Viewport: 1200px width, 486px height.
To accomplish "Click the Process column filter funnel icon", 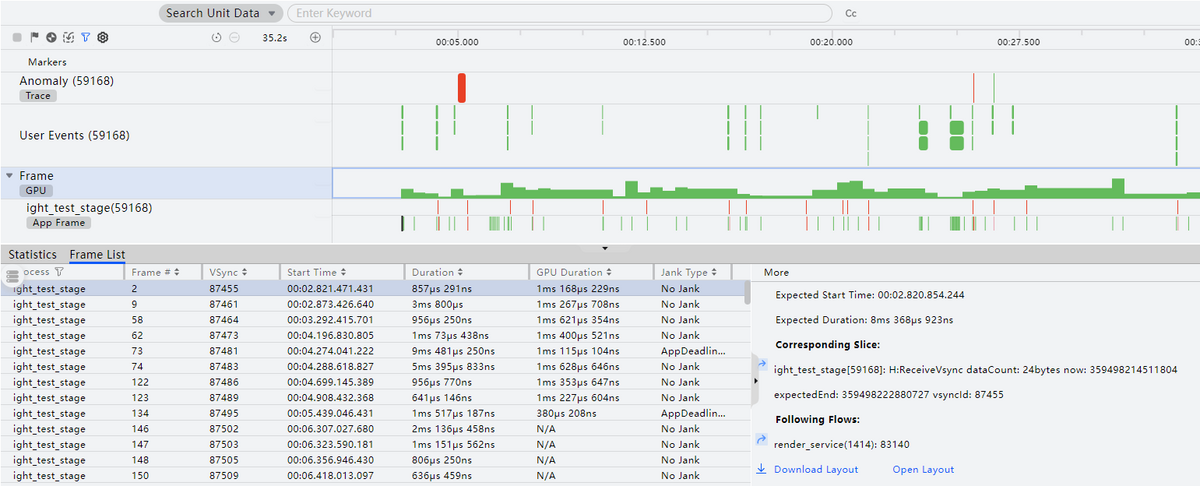I will tap(59, 272).
